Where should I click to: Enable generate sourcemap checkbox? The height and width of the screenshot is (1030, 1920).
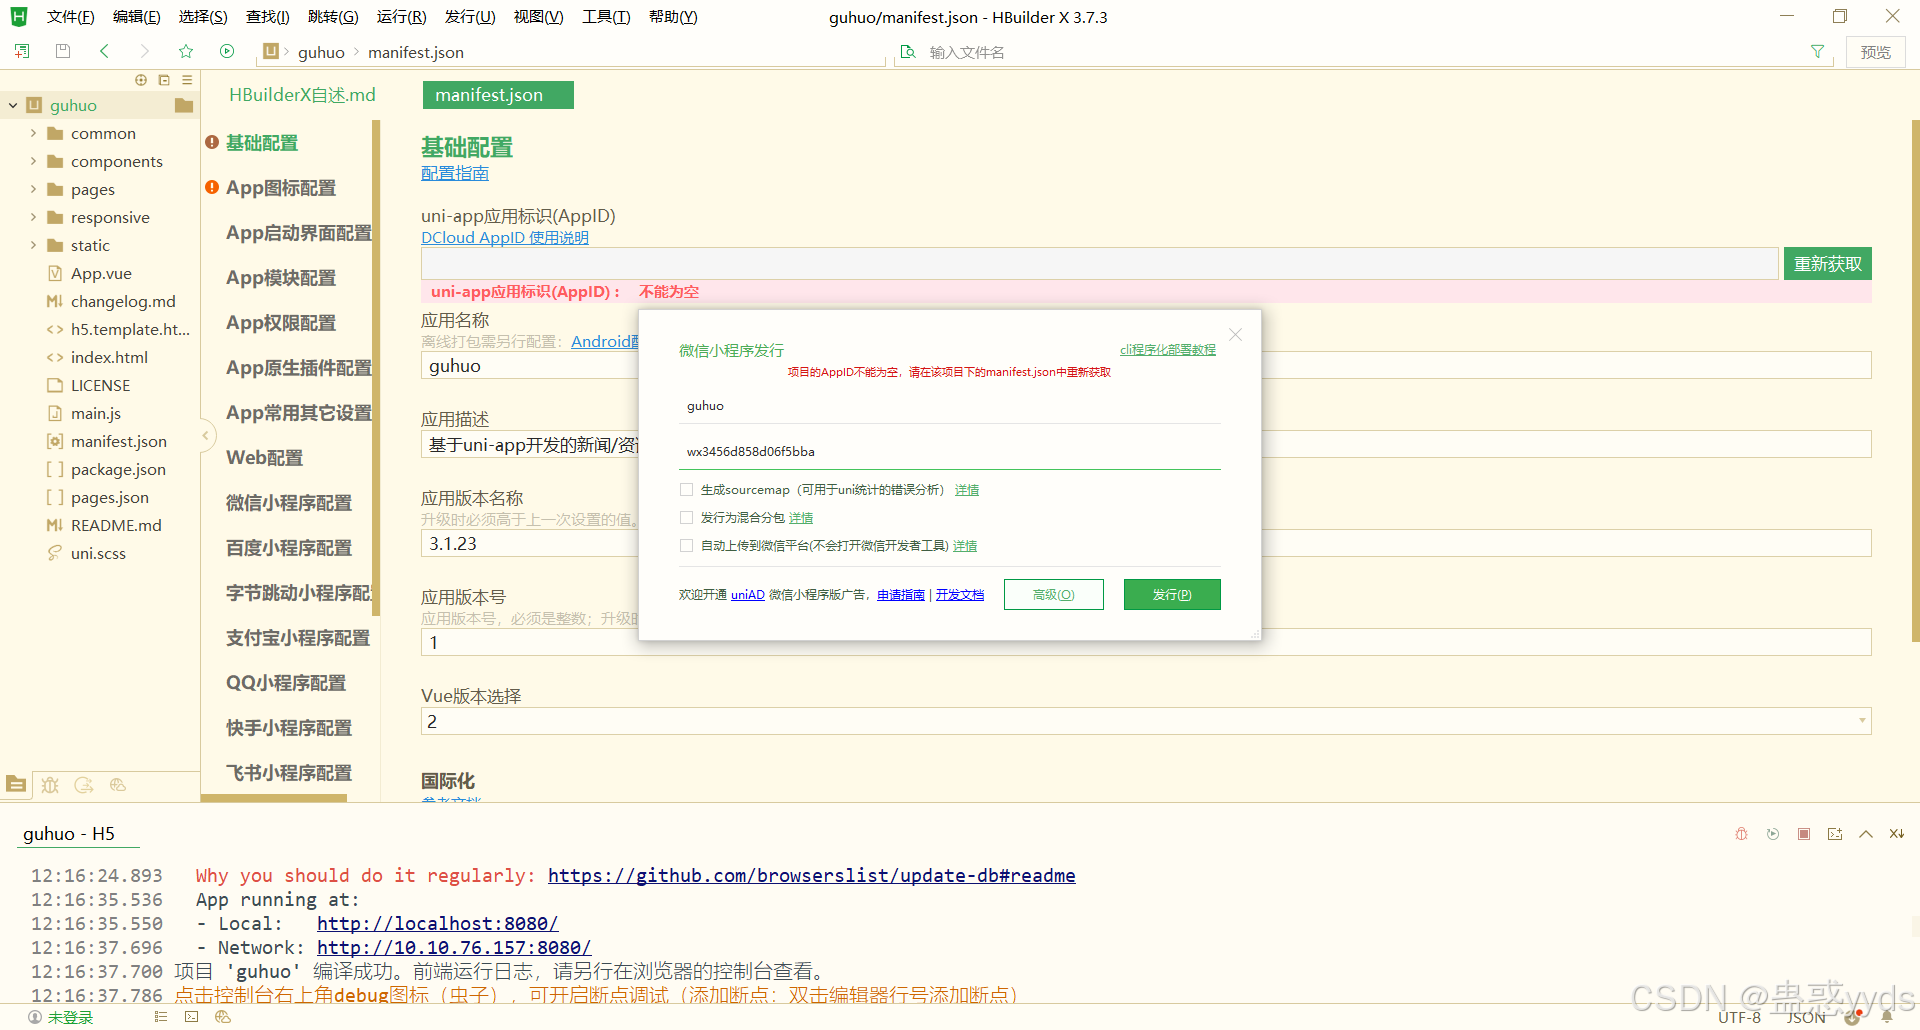[686, 489]
